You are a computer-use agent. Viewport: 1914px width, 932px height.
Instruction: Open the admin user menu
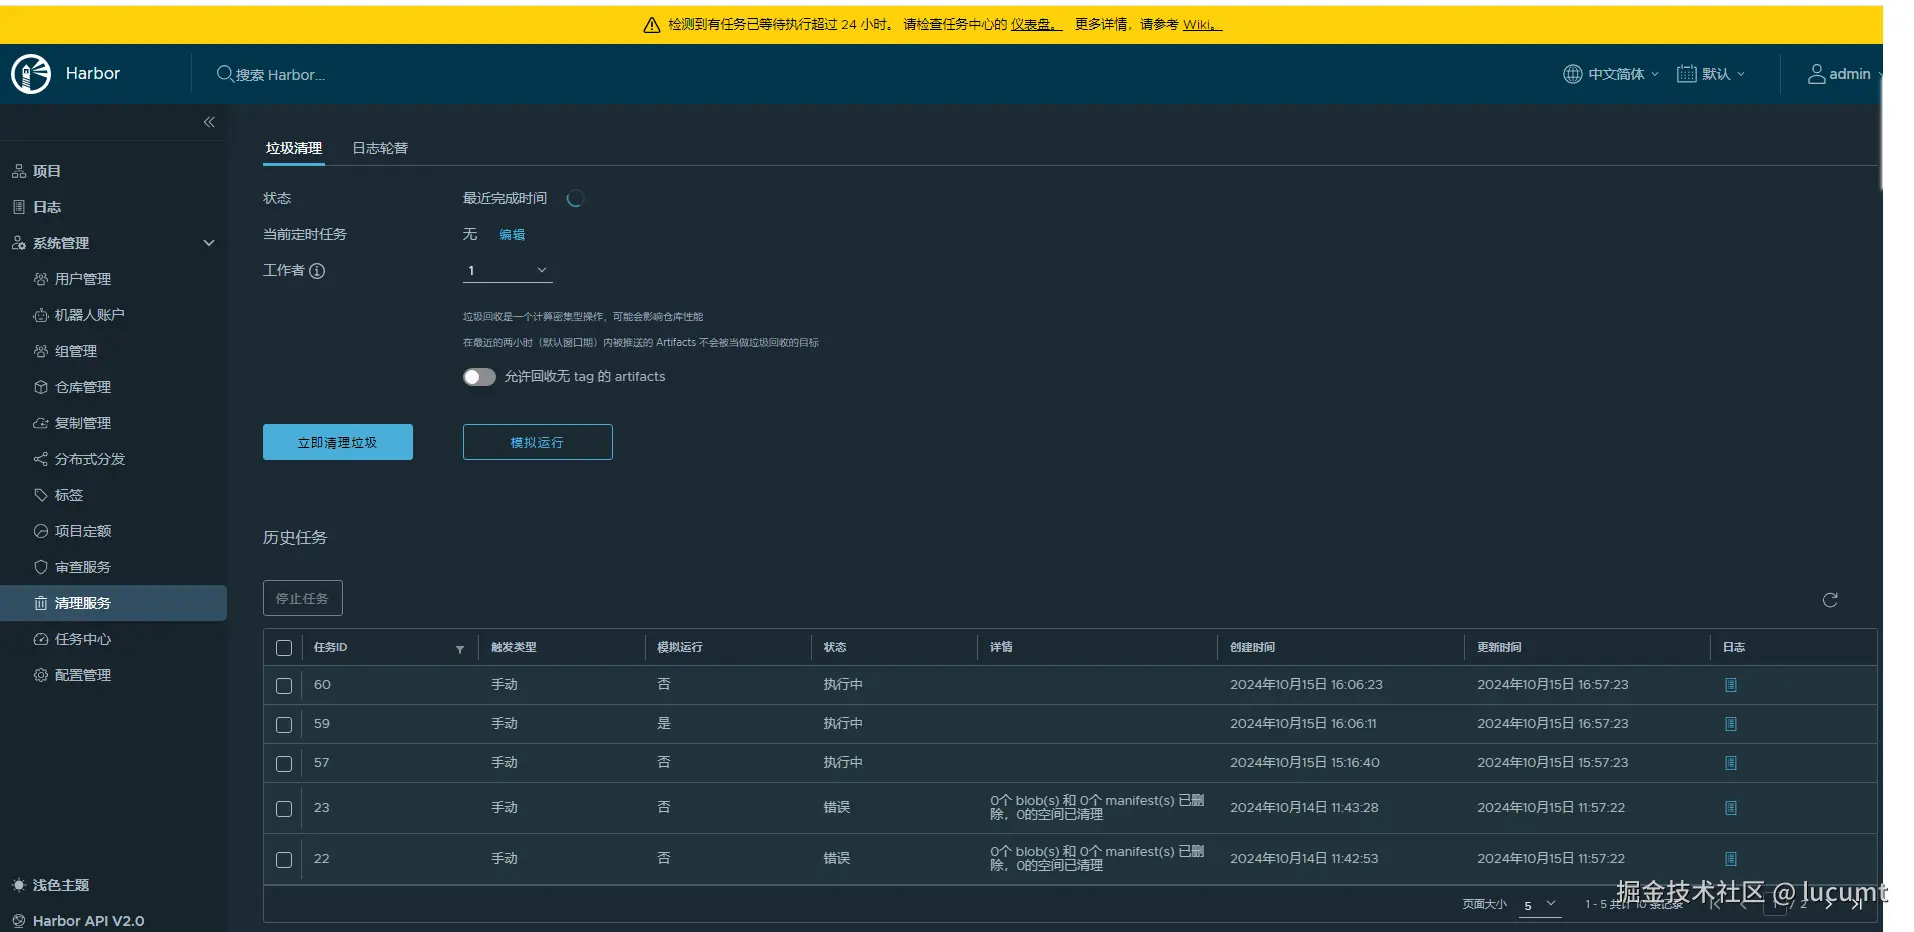pos(1842,74)
